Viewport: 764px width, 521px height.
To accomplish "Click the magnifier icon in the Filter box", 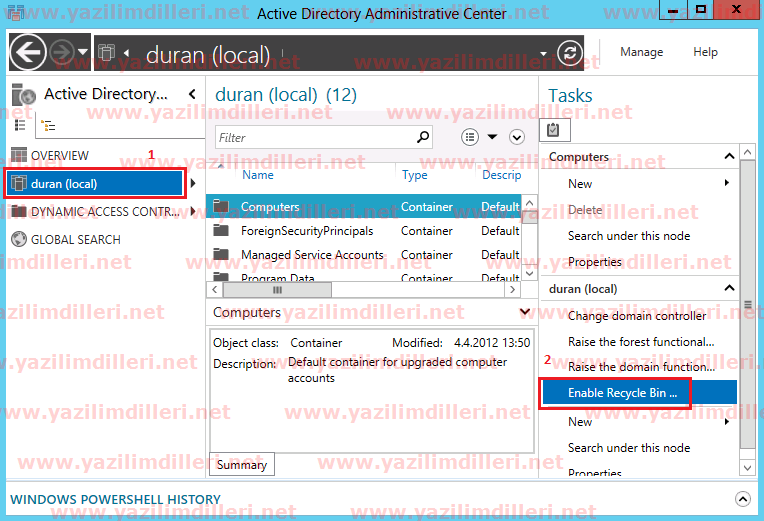I will pos(423,137).
